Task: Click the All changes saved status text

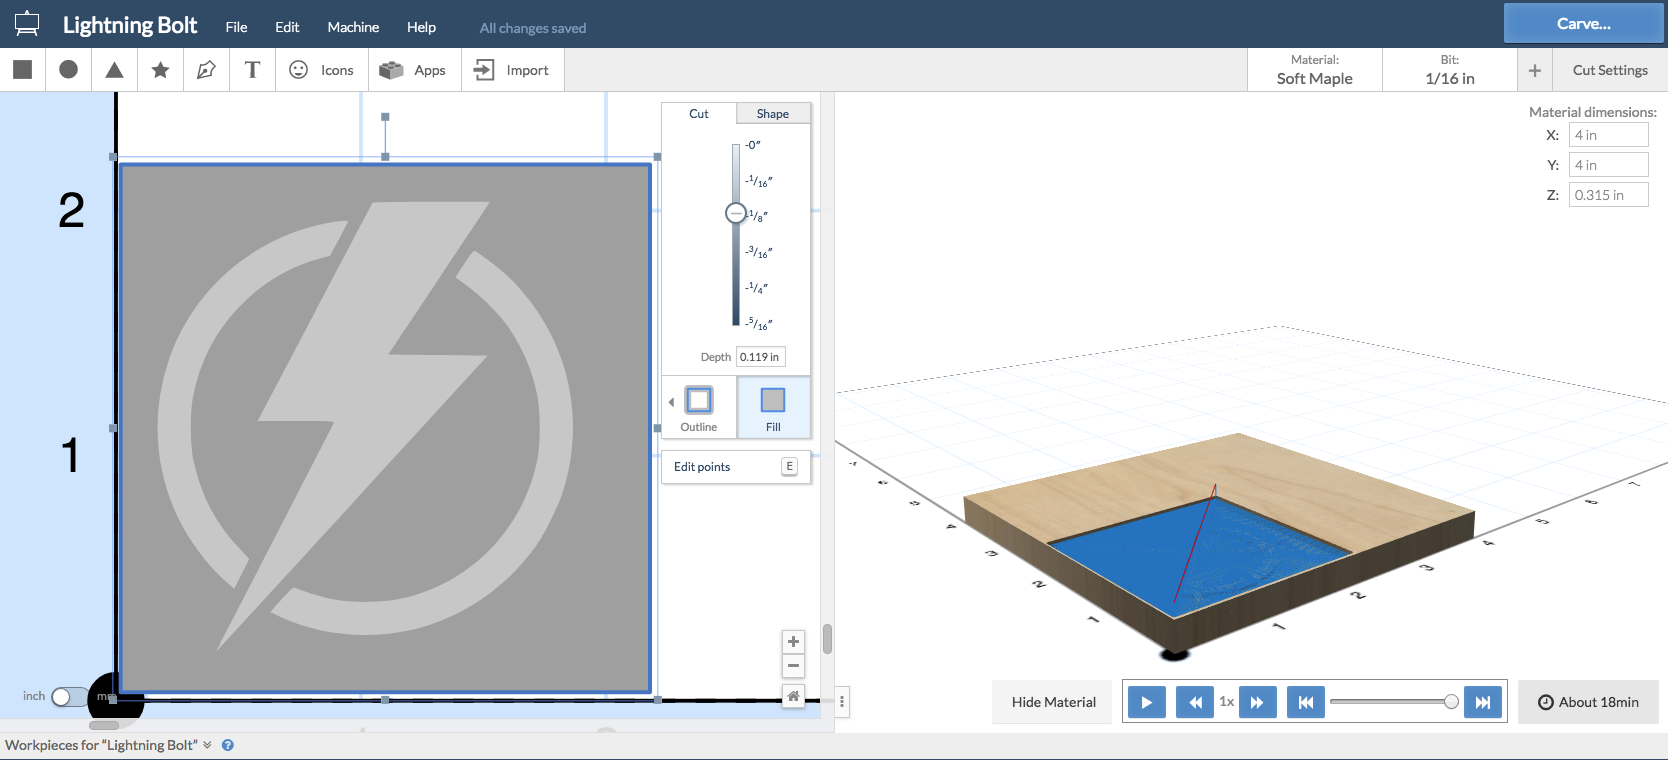Action: tap(533, 28)
